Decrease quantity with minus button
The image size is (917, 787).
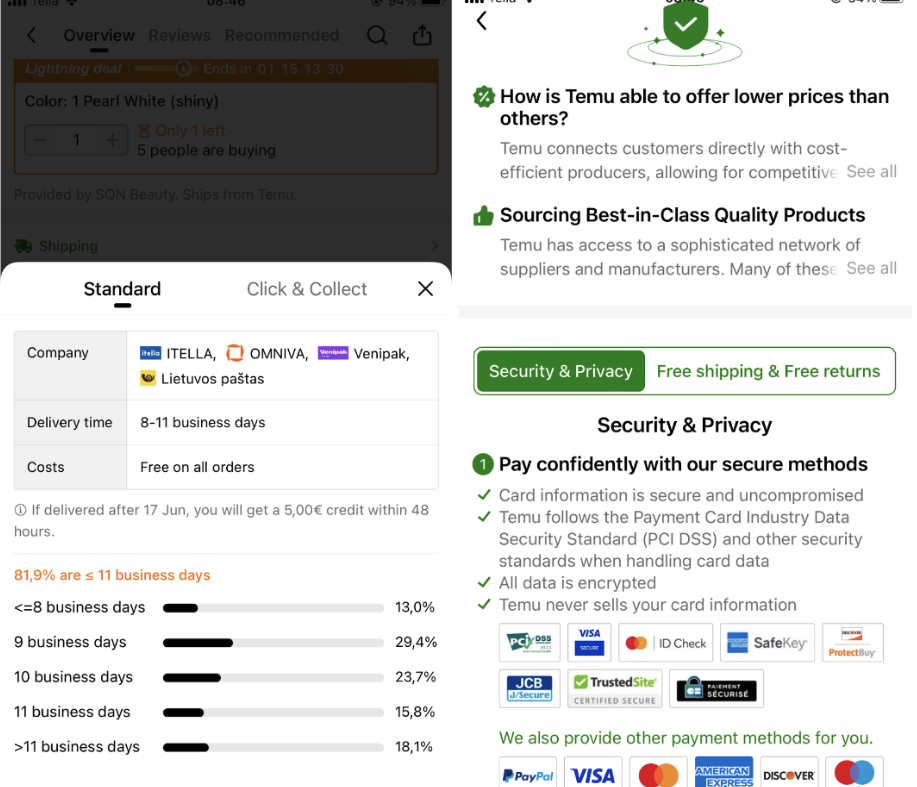(40, 140)
